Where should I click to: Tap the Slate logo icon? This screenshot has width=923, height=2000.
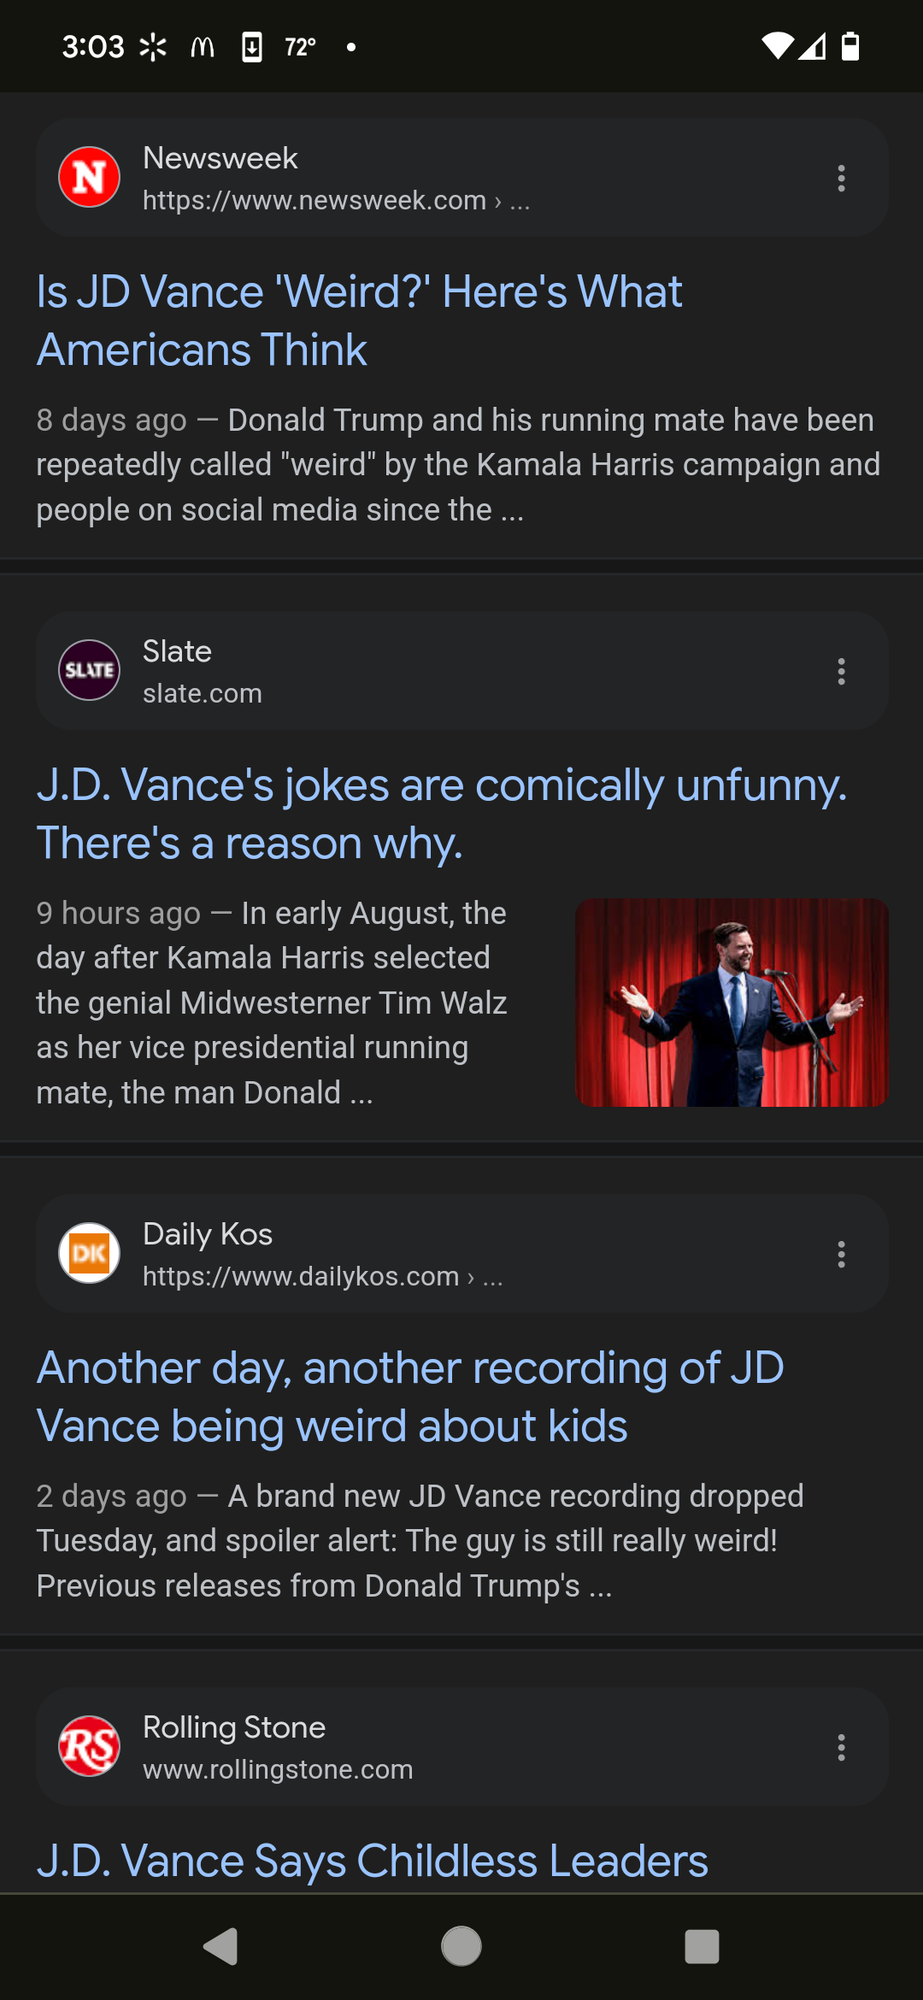[89, 670]
